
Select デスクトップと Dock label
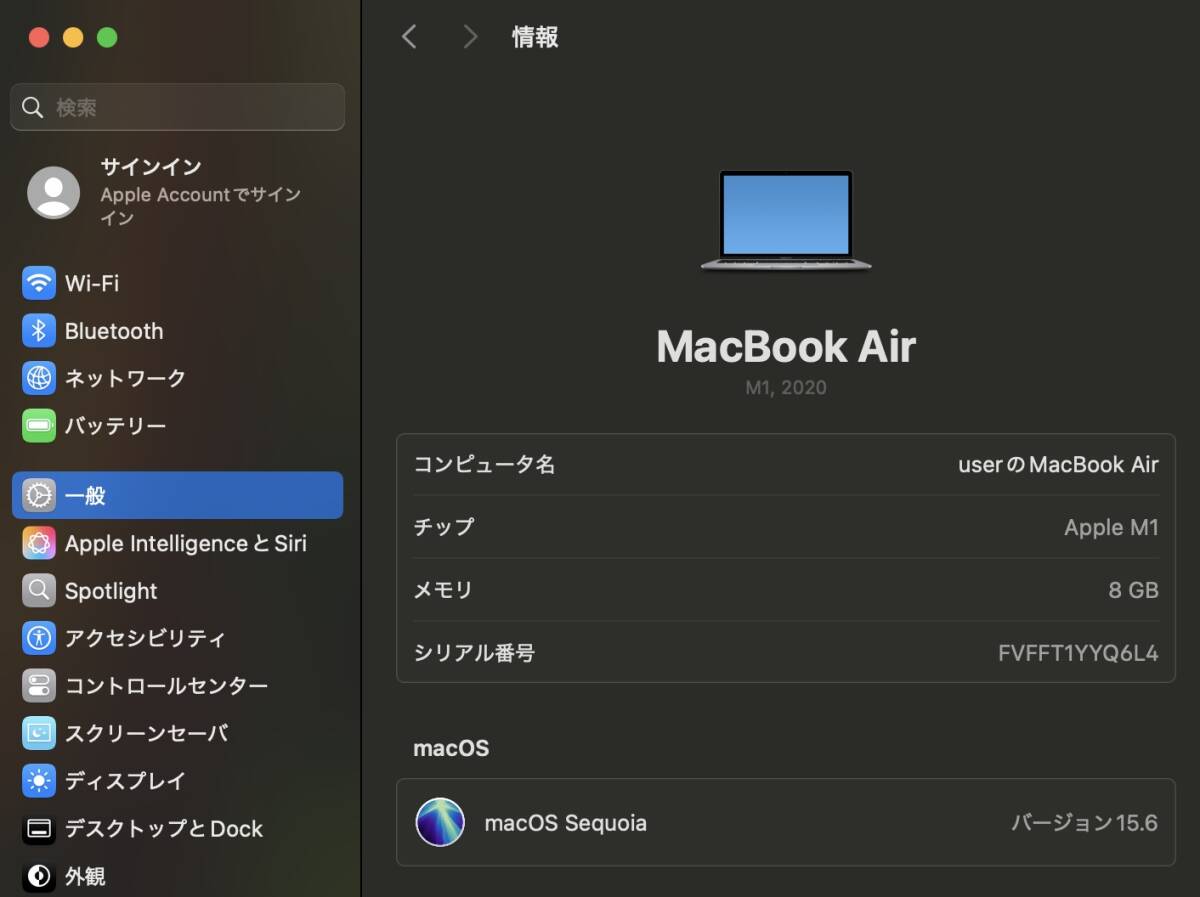click(x=164, y=829)
